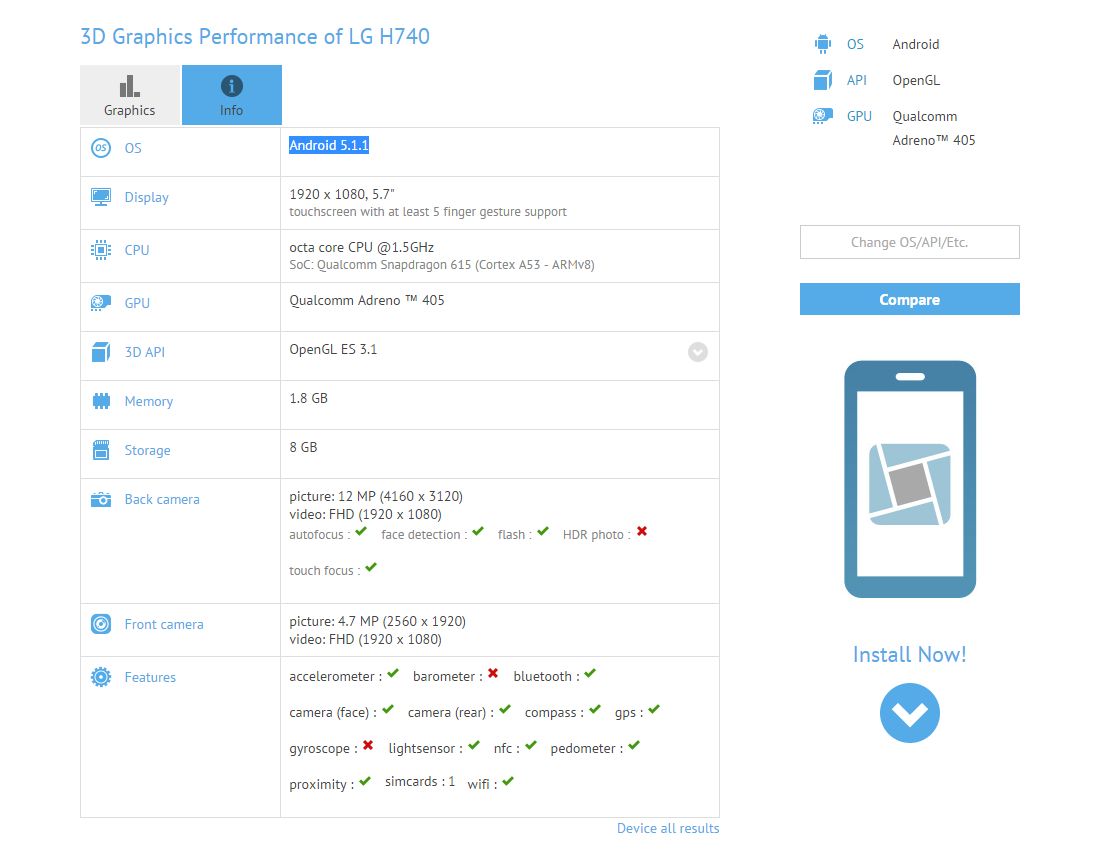Switch to the Graphics tab

coord(131,95)
